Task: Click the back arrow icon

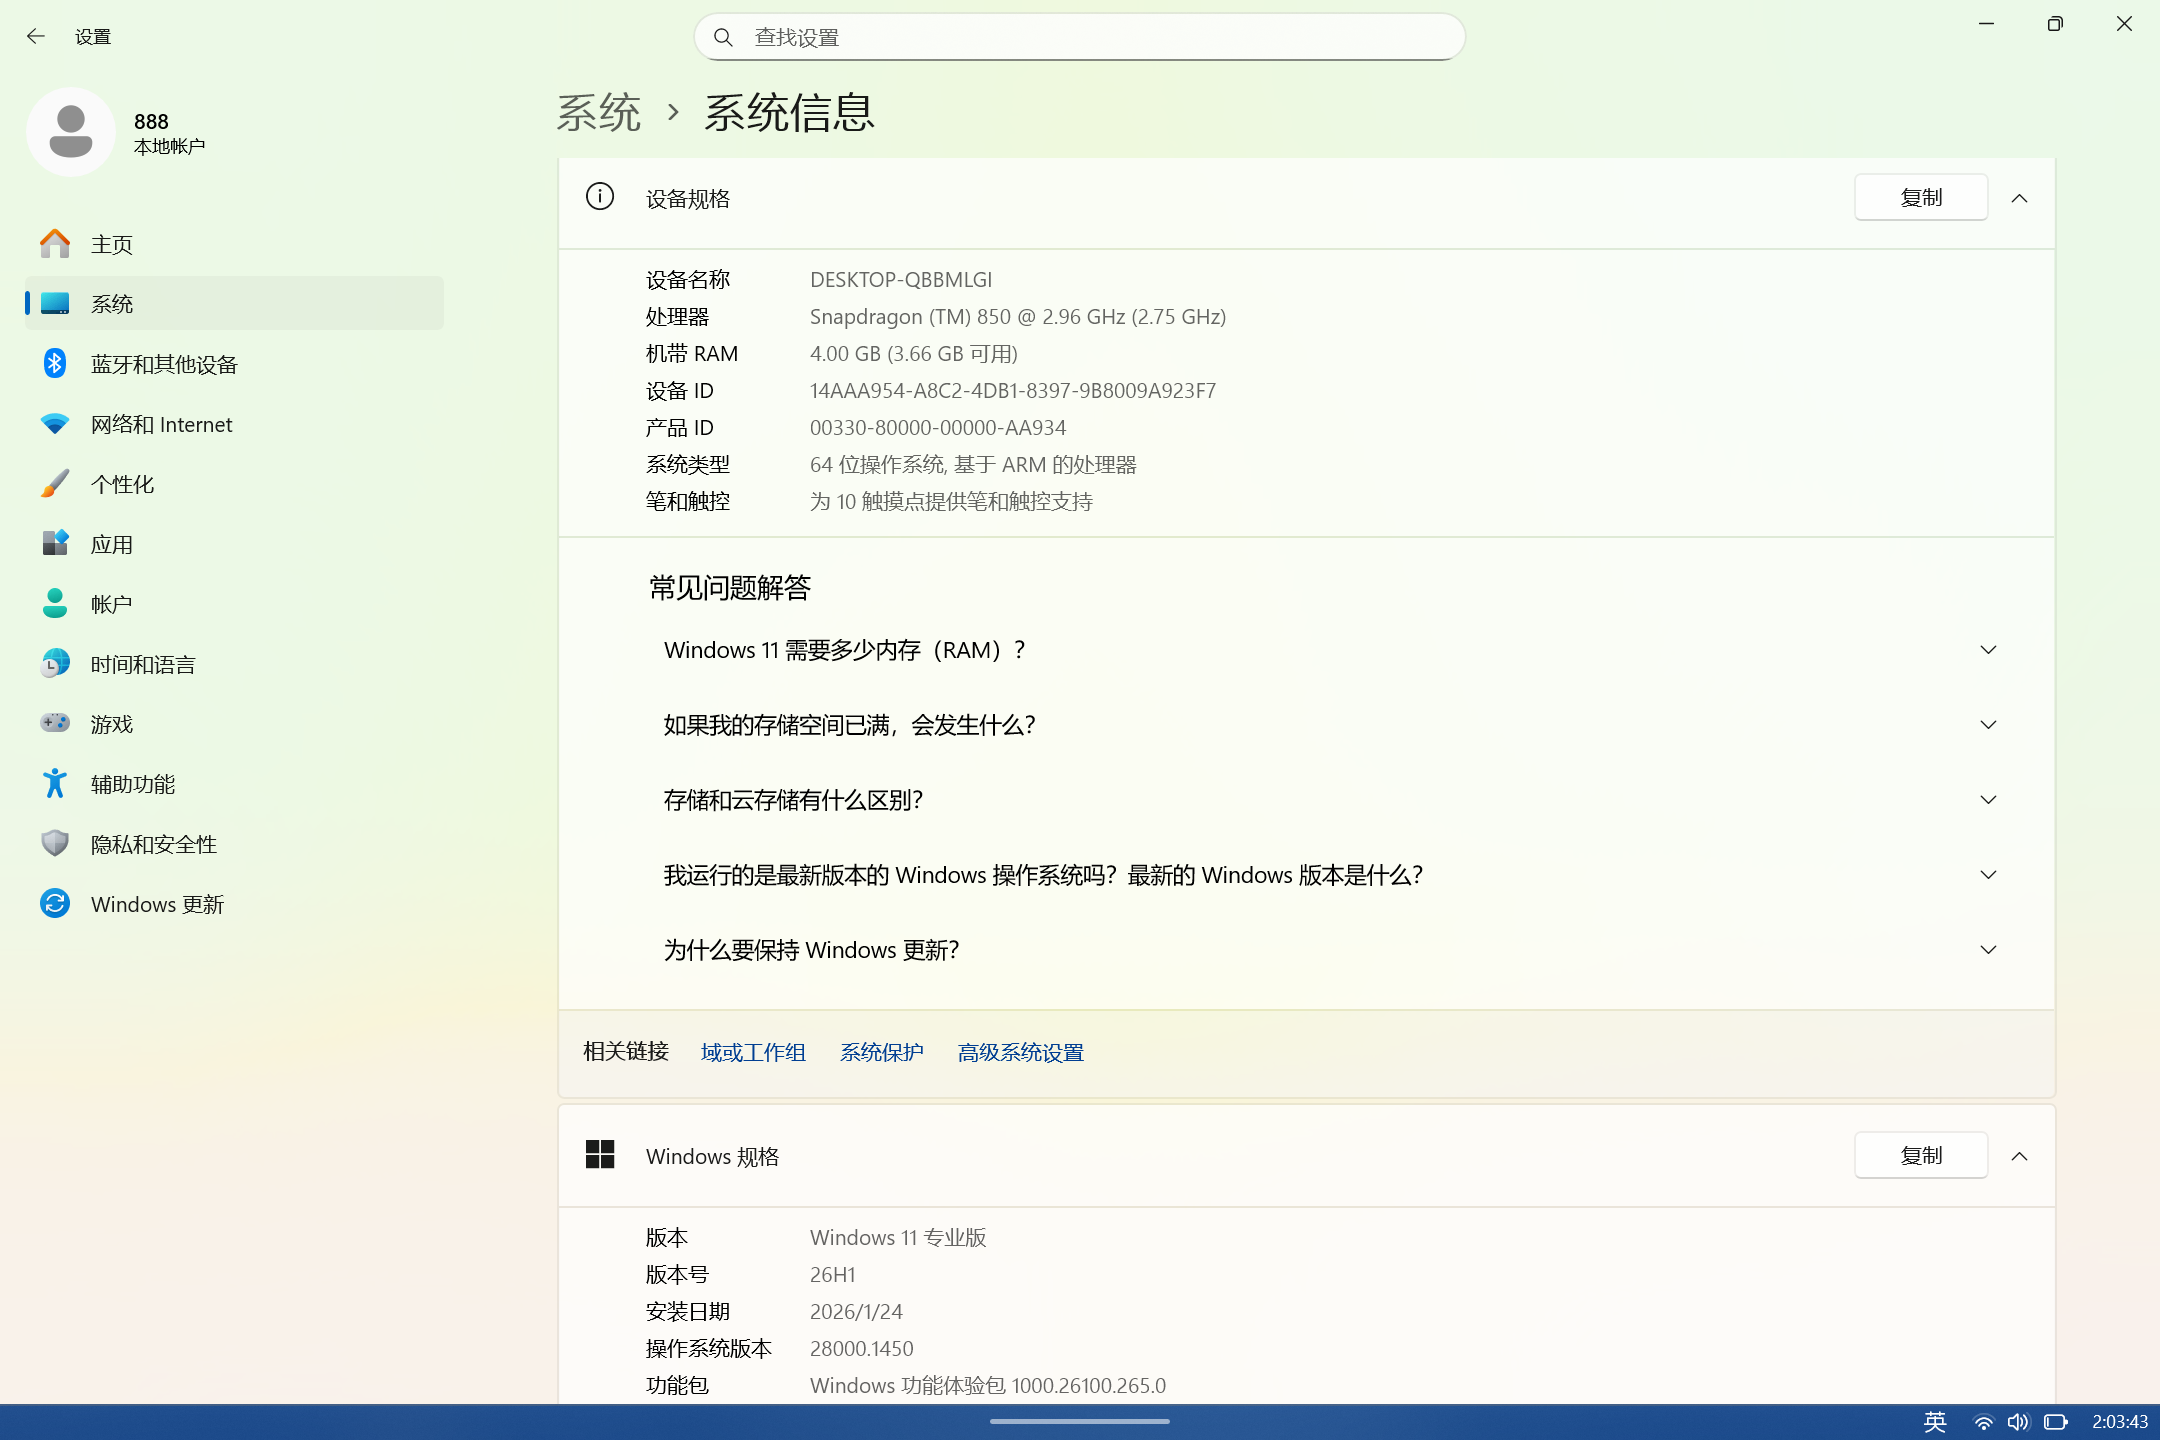Action: (x=36, y=37)
